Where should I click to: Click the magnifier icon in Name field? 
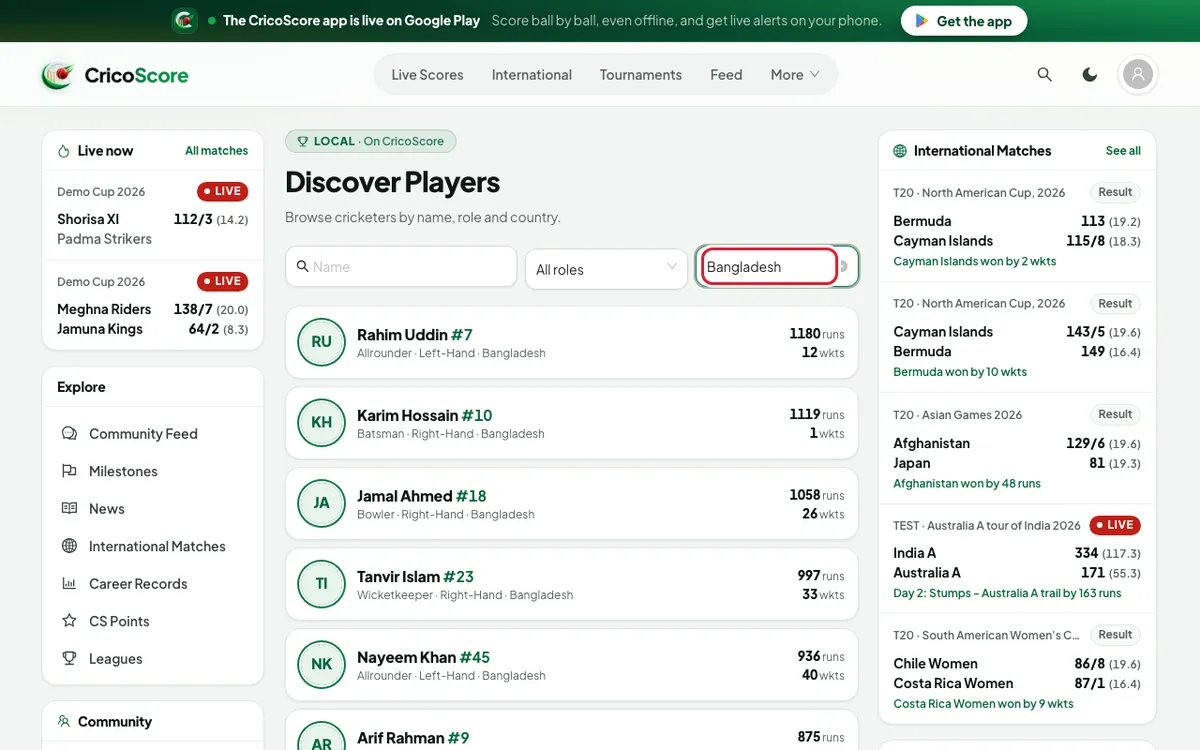pos(302,267)
